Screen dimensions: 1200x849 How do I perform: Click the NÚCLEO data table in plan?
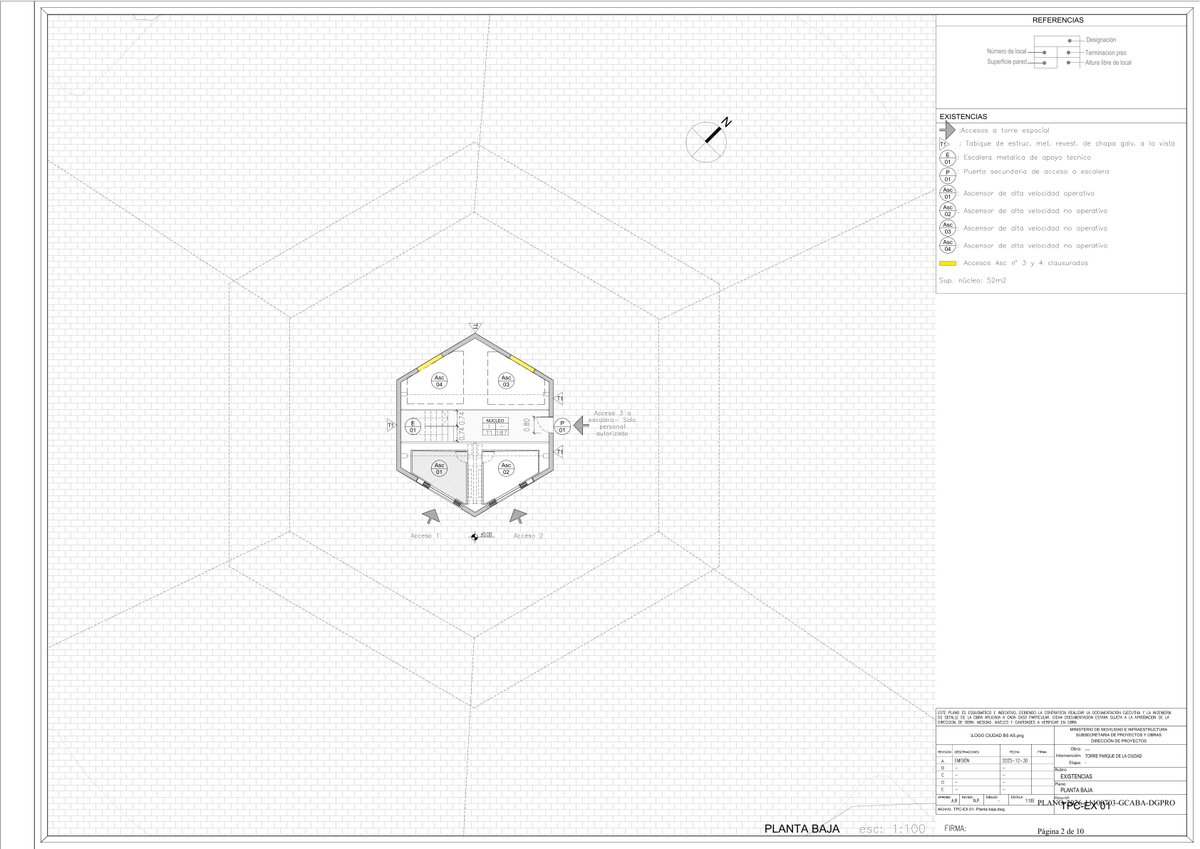coord(496,427)
